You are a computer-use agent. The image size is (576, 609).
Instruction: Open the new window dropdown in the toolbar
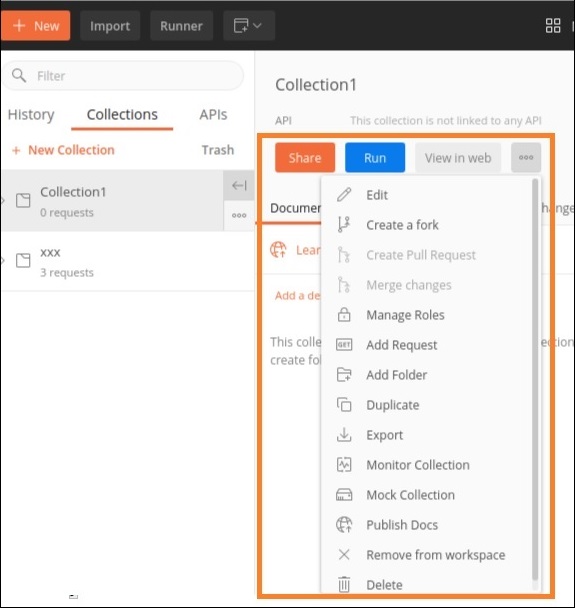(249, 26)
